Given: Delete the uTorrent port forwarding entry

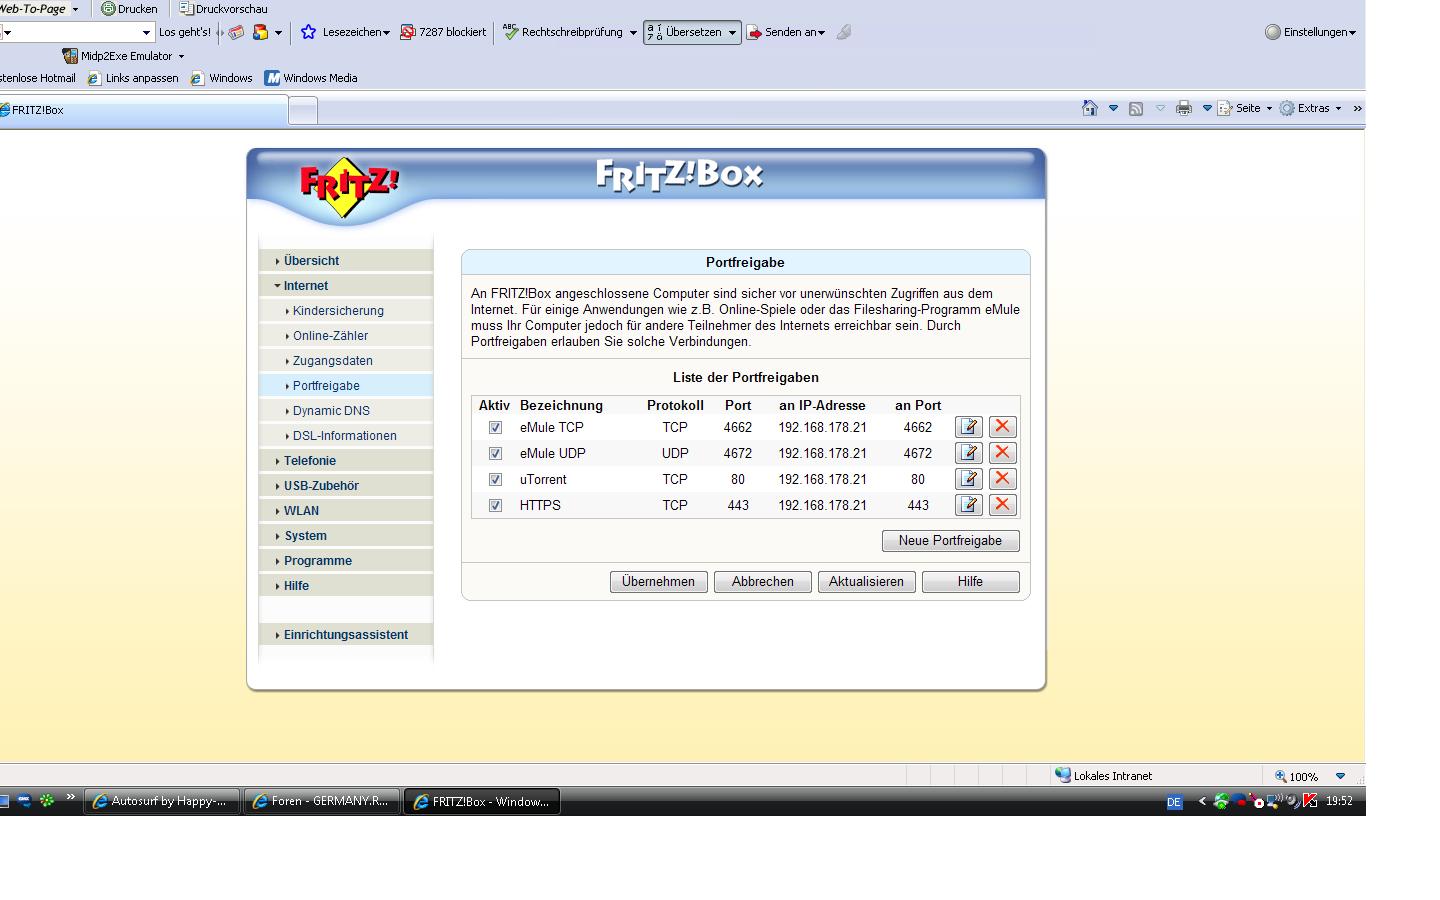Looking at the screenshot, I should tap(1002, 479).
